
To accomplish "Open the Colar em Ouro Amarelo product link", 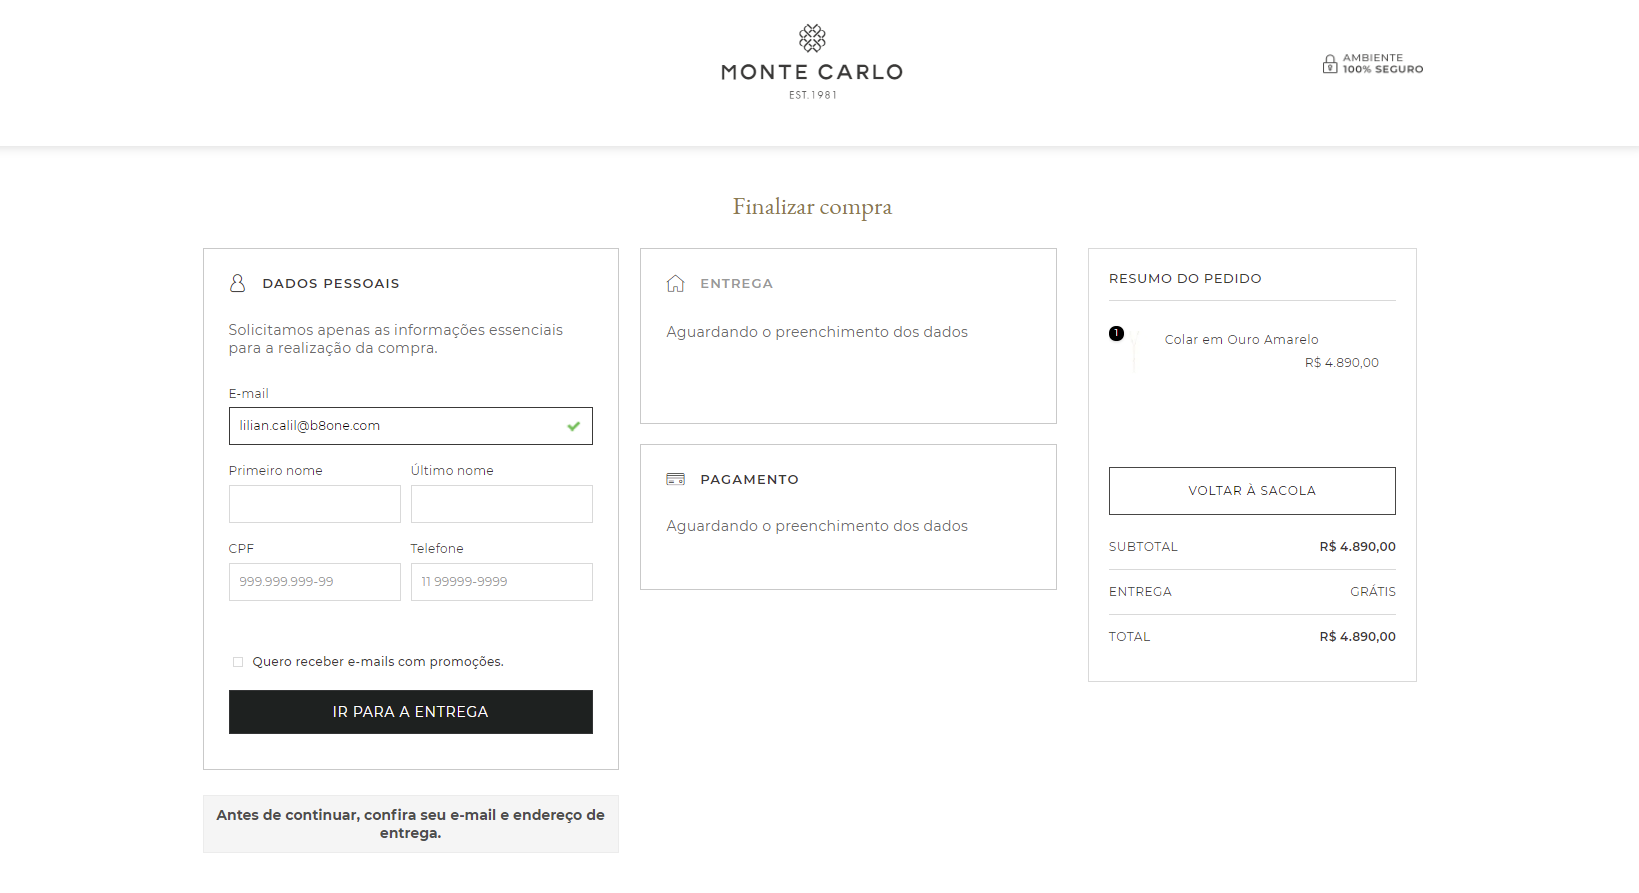I will pyautogui.click(x=1241, y=340).
